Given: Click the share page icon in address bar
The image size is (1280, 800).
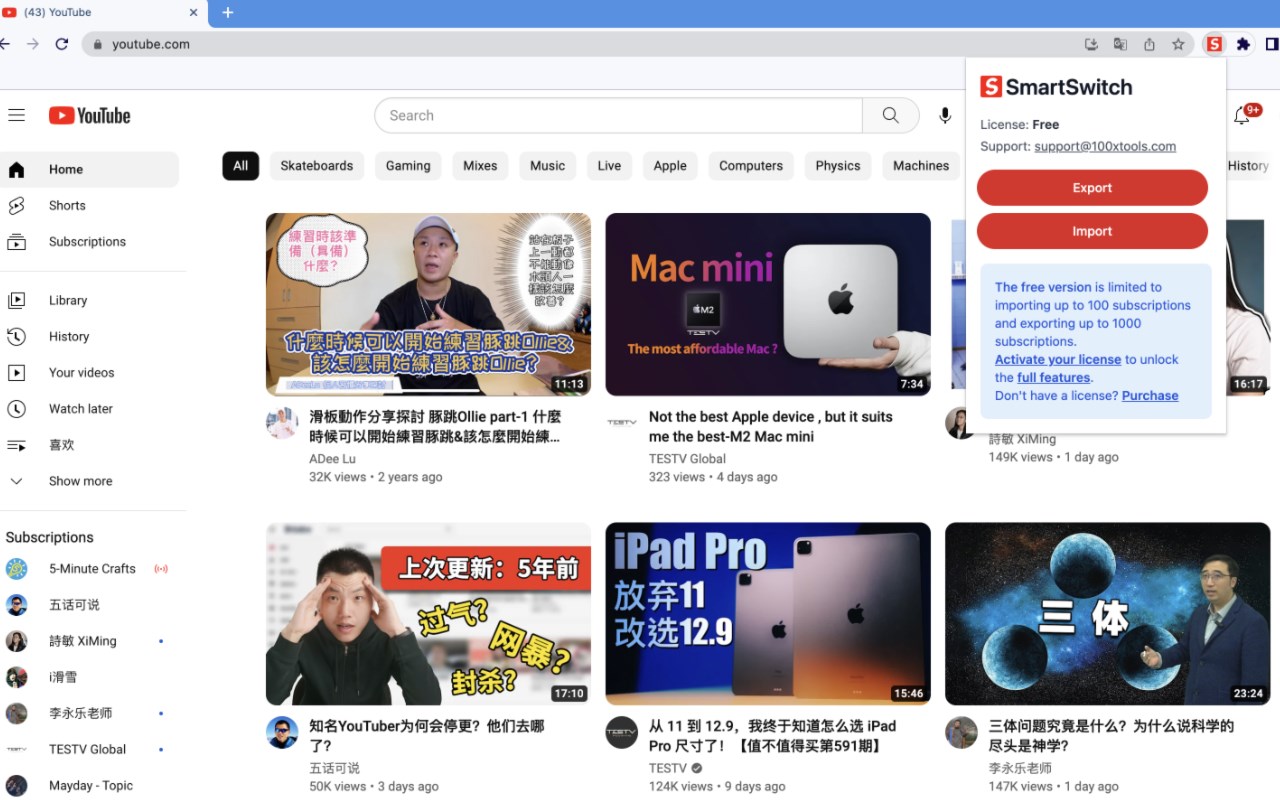Looking at the screenshot, I should coord(1149,44).
